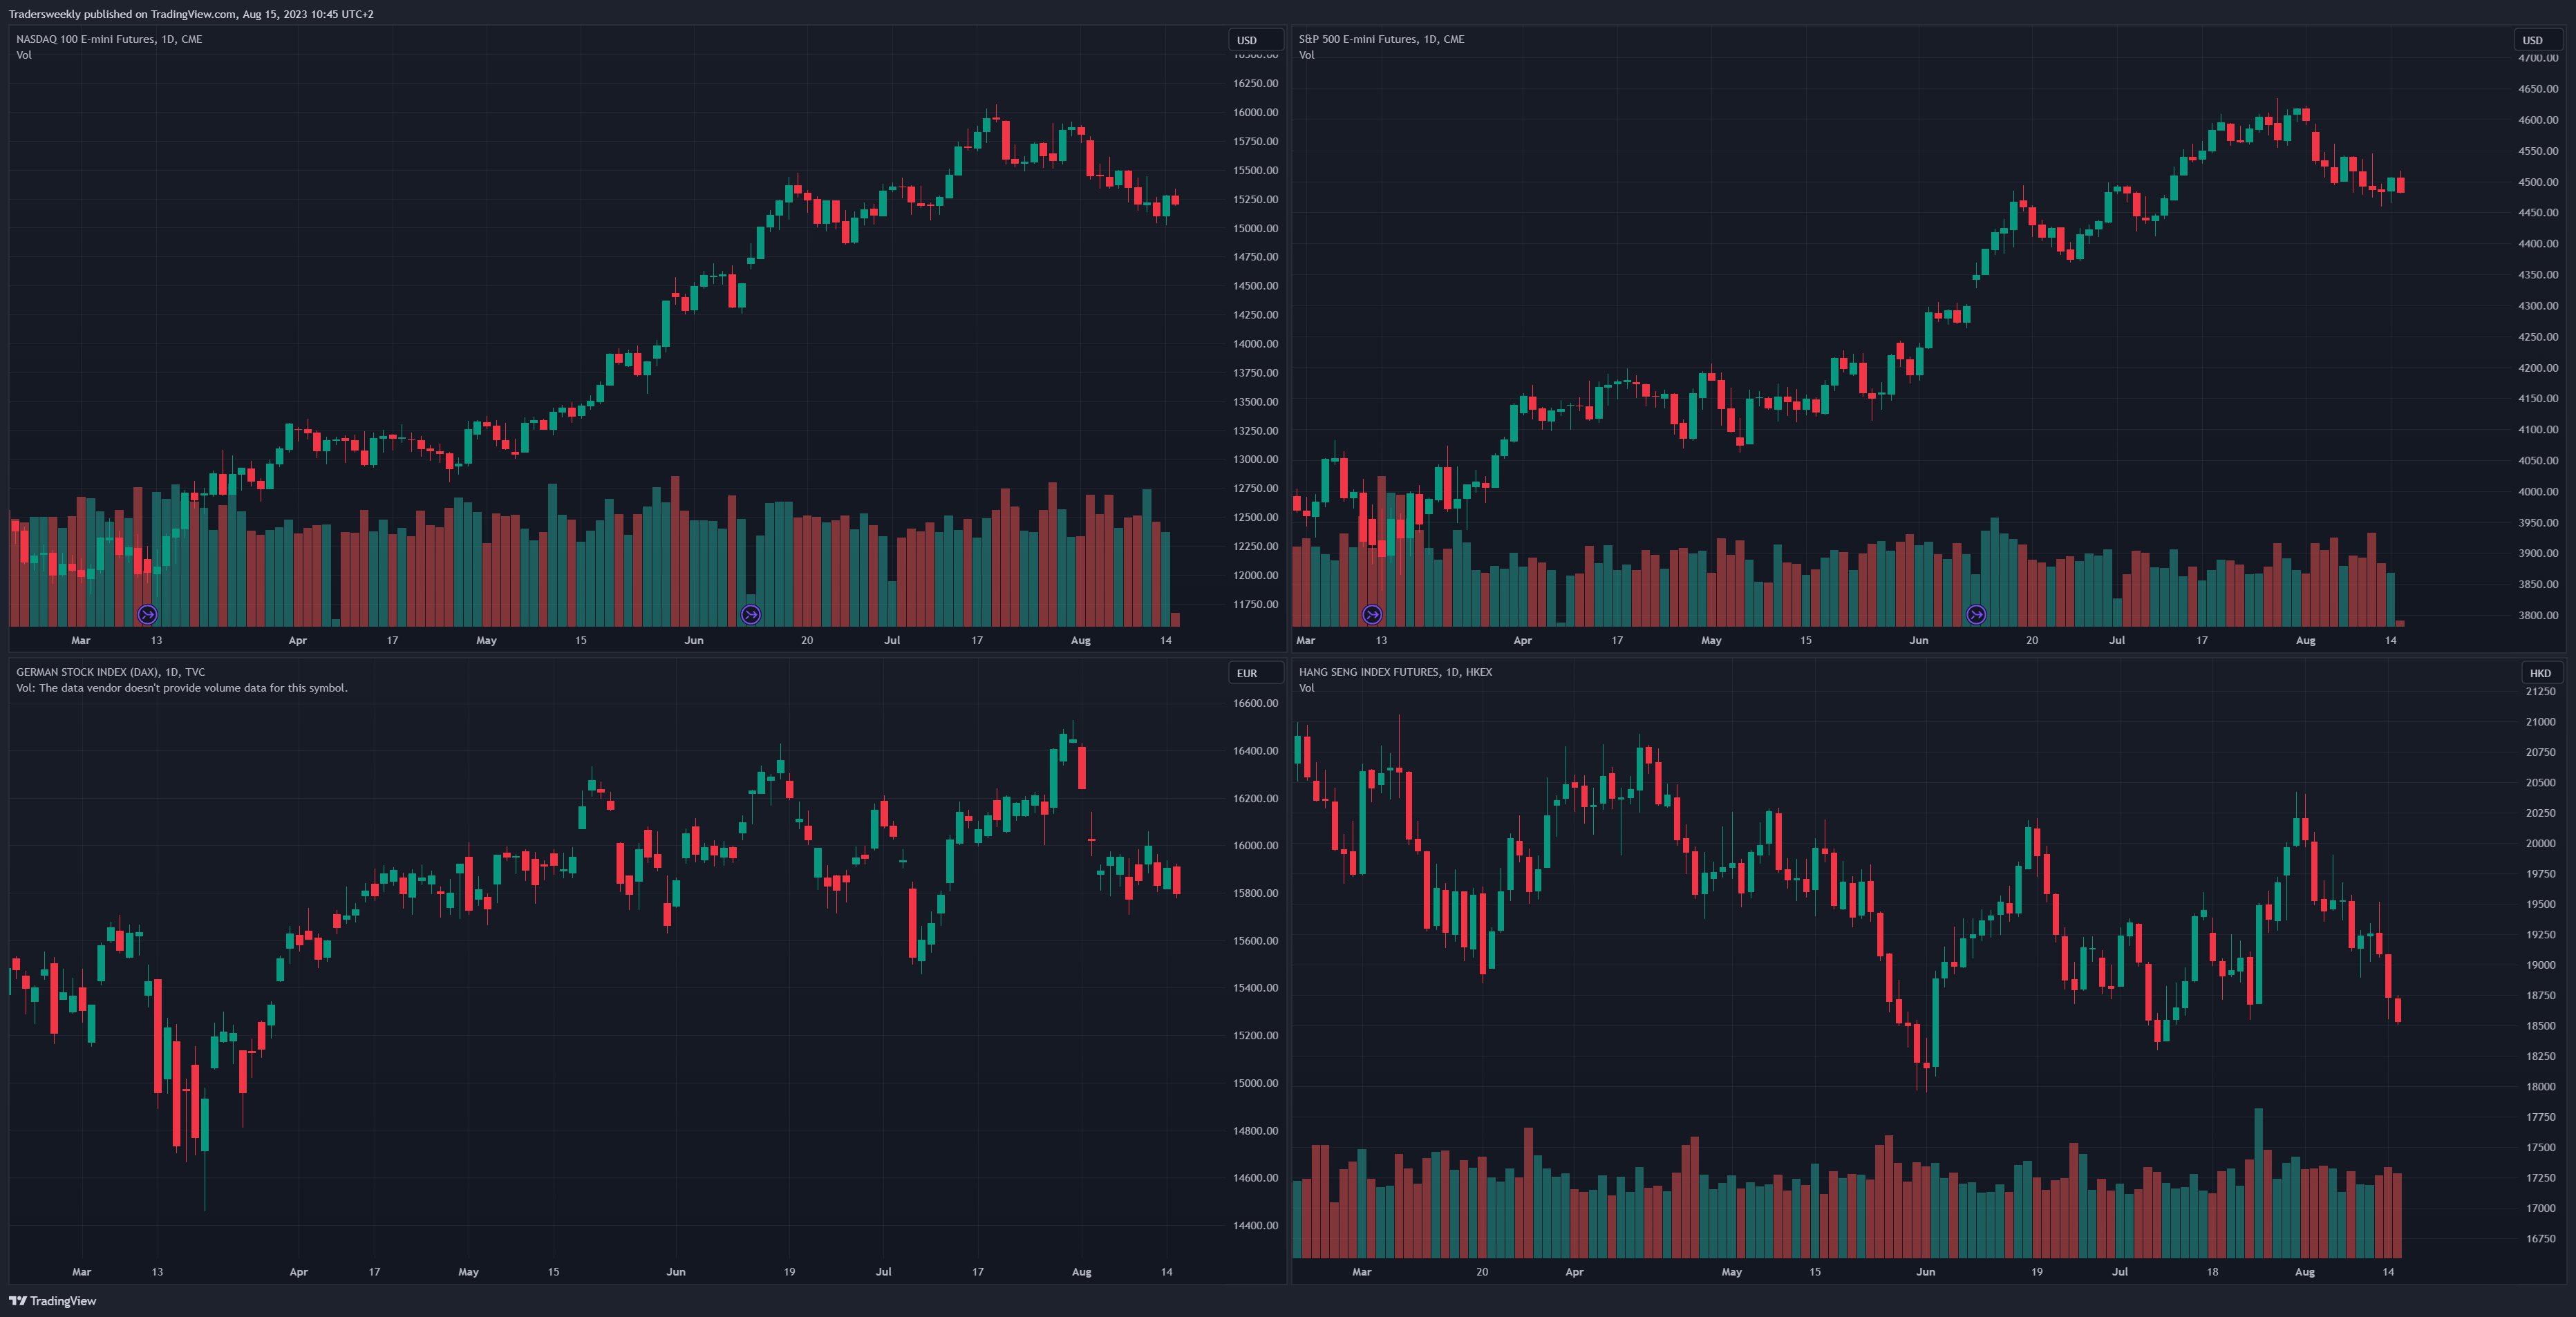
Task: Click the purple rollover marker in June on NASDAQ chart
Action: (x=751, y=614)
